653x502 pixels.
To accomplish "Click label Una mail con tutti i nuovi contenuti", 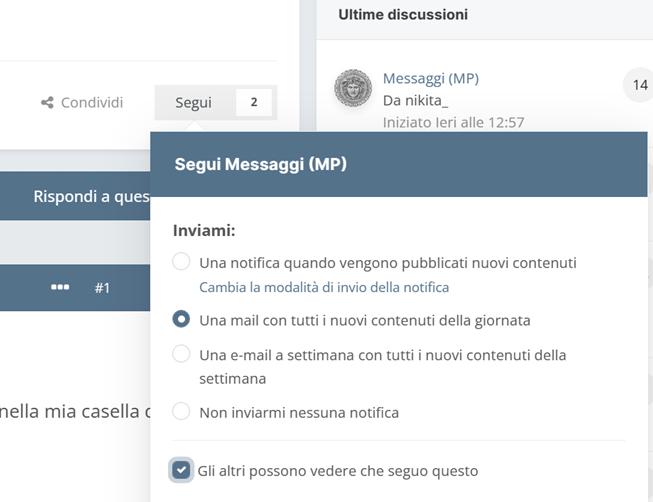I will [x=365, y=320].
